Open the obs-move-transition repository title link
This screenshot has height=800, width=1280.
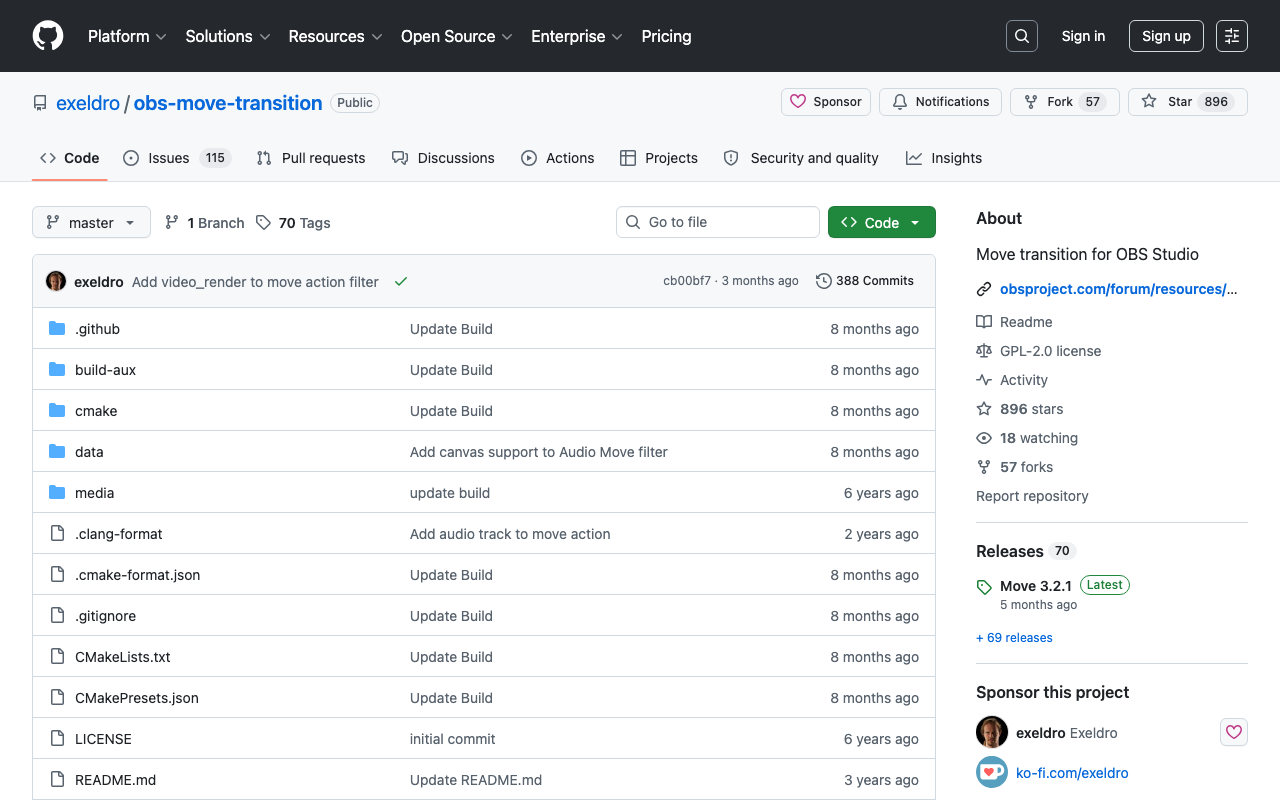[228, 103]
